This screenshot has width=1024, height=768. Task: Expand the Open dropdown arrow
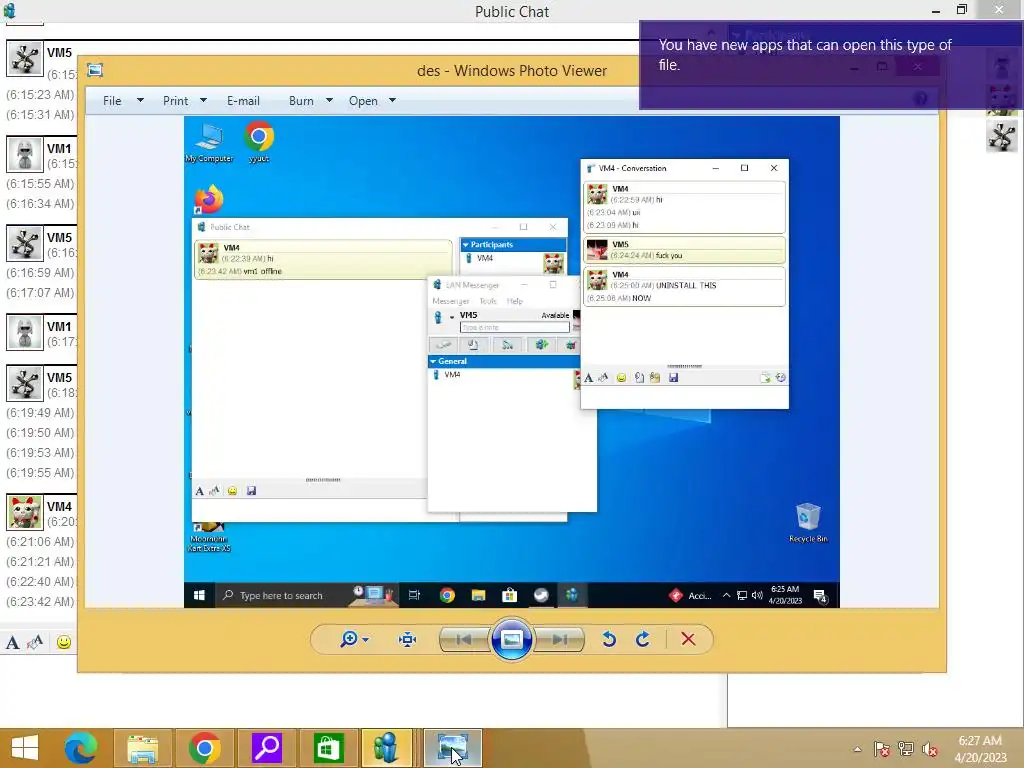coord(392,101)
